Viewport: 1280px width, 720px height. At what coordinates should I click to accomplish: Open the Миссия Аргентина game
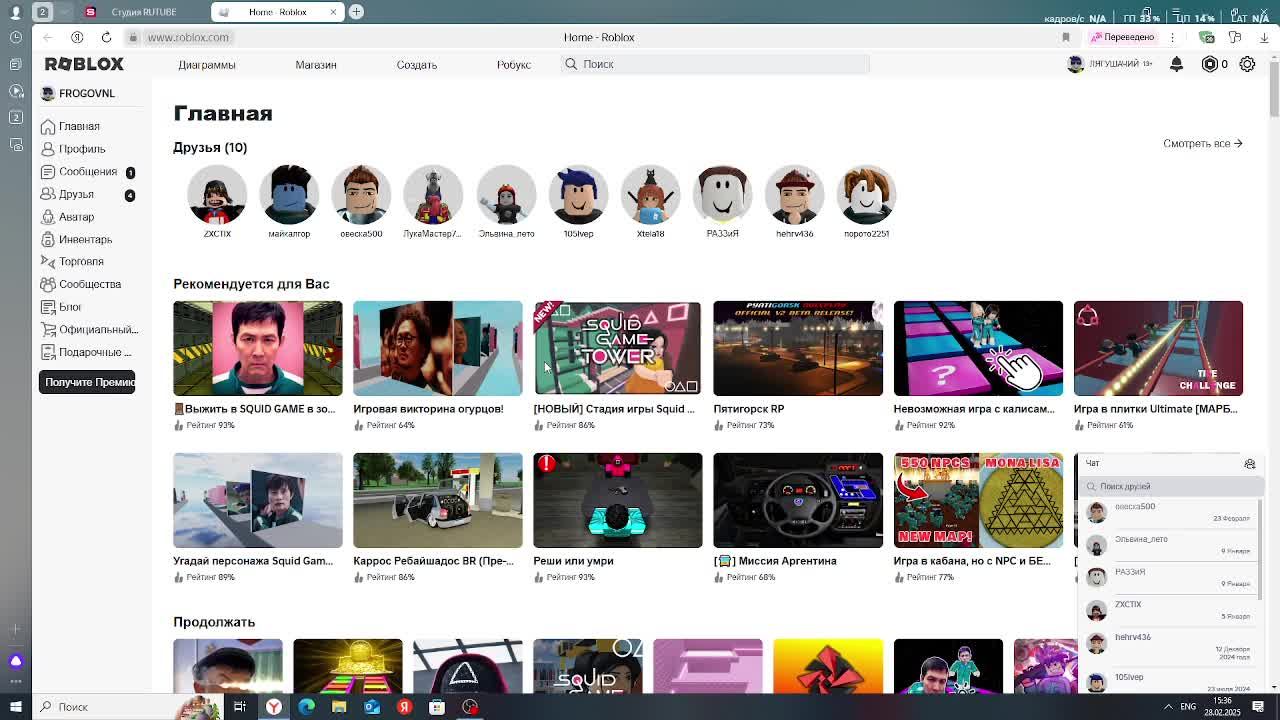coord(798,500)
